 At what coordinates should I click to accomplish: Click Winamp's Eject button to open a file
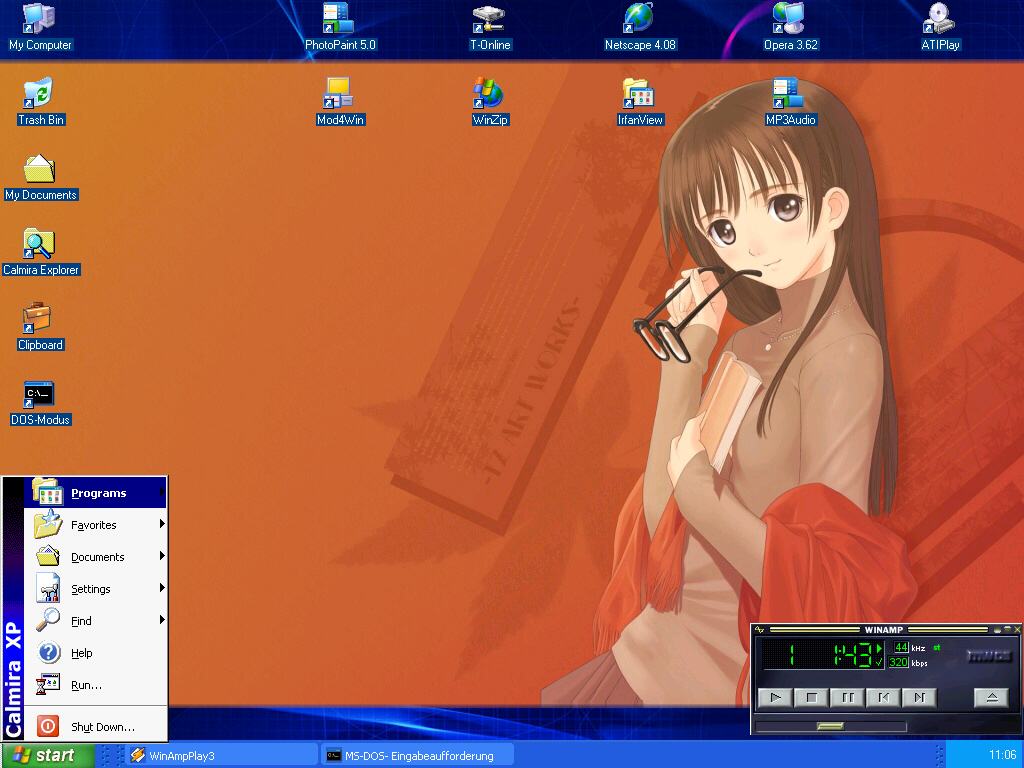point(991,697)
